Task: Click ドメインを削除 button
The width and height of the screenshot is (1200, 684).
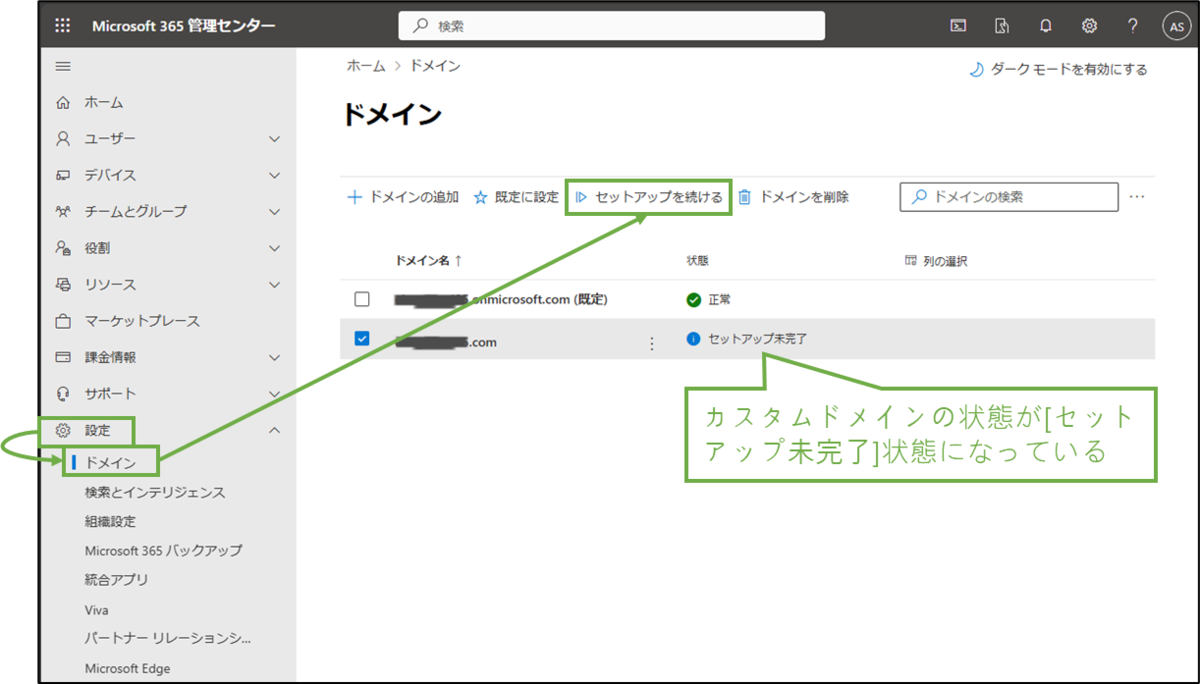Action: (794, 197)
